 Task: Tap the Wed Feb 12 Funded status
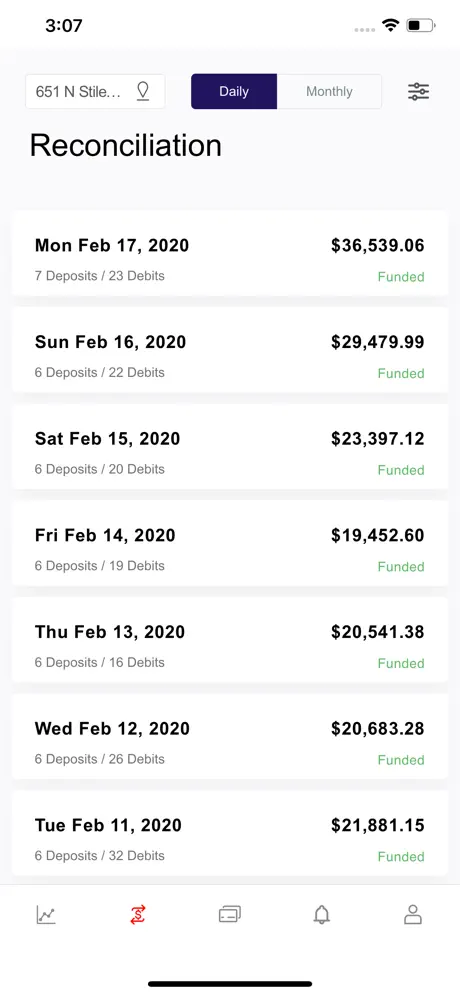pyautogui.click(x=401, y=760)
